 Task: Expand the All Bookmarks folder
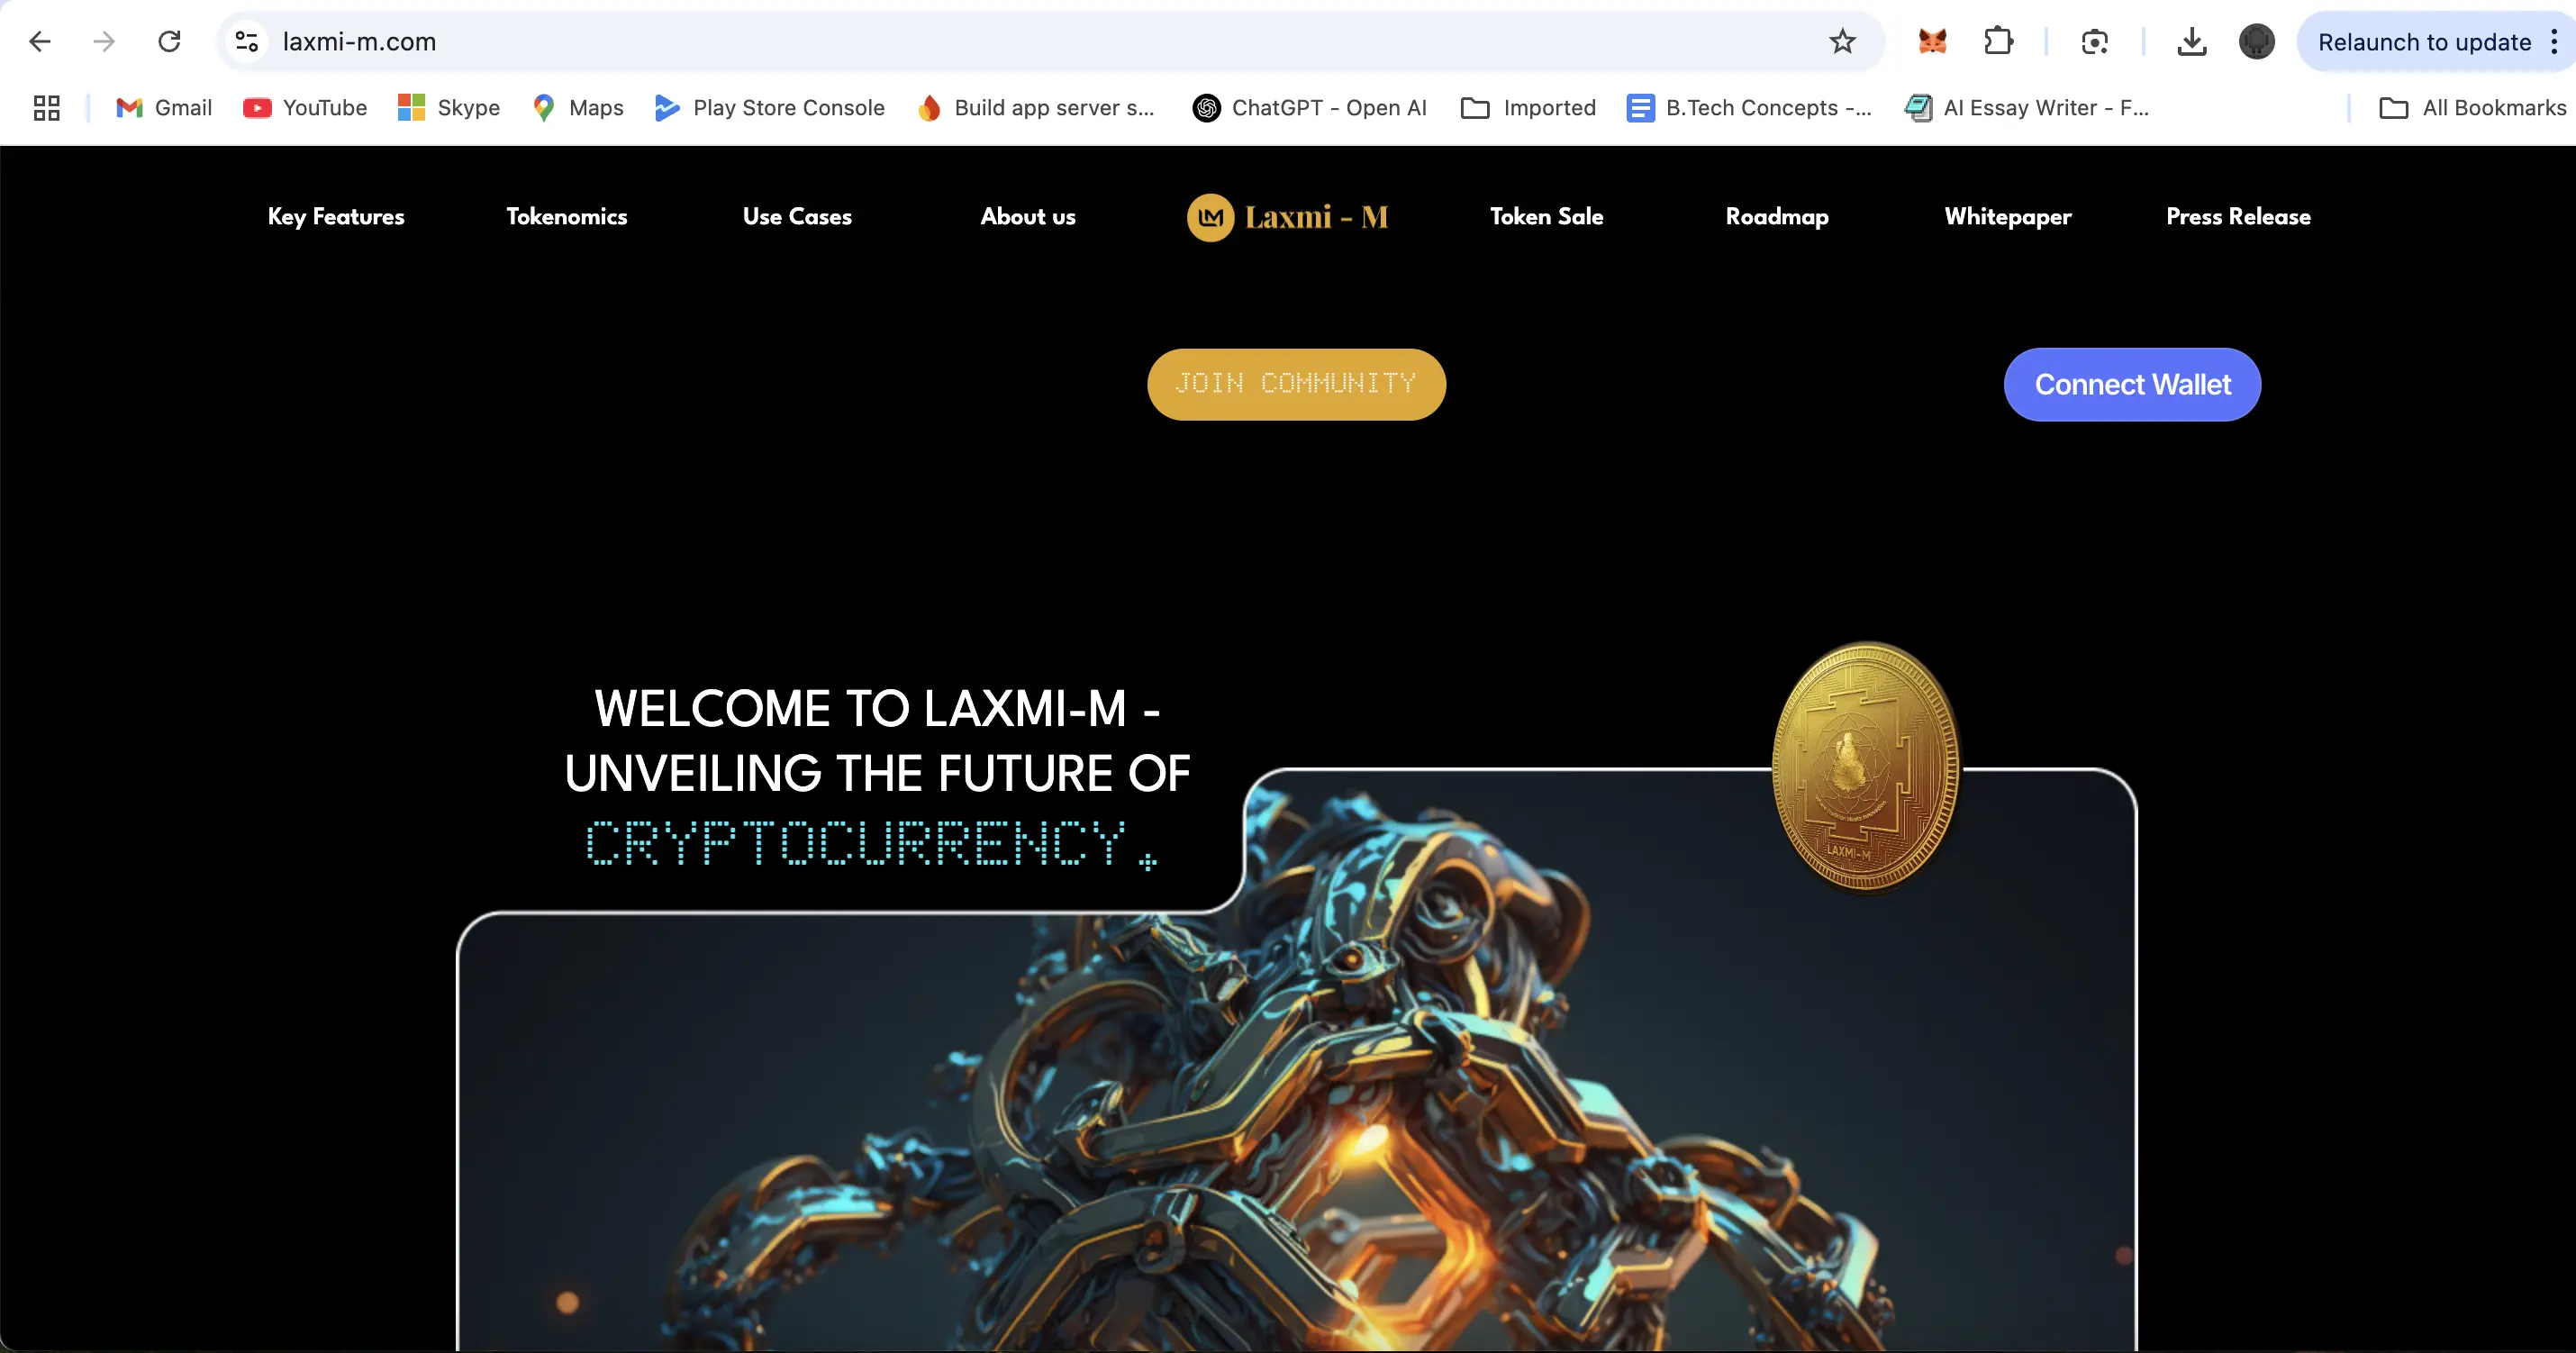pos(2472,108)
